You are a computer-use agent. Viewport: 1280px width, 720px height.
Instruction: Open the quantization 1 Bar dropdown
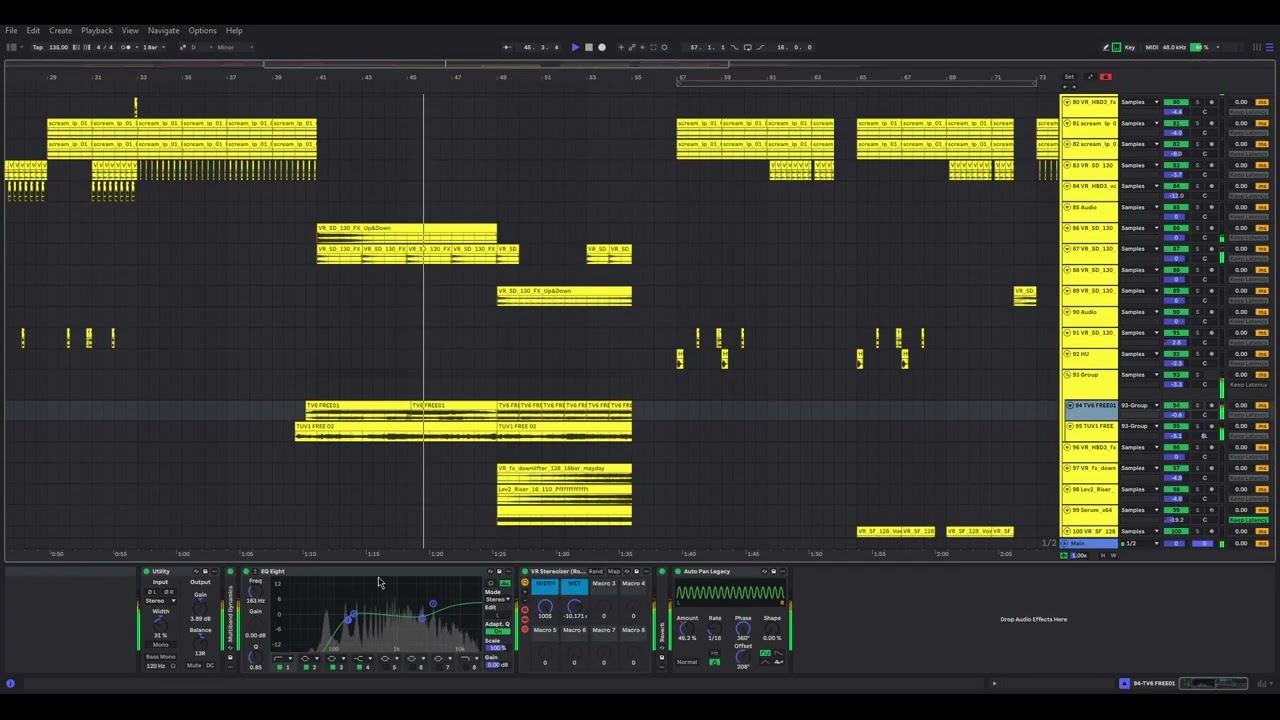pyautogui.click(x=153, y=47)
